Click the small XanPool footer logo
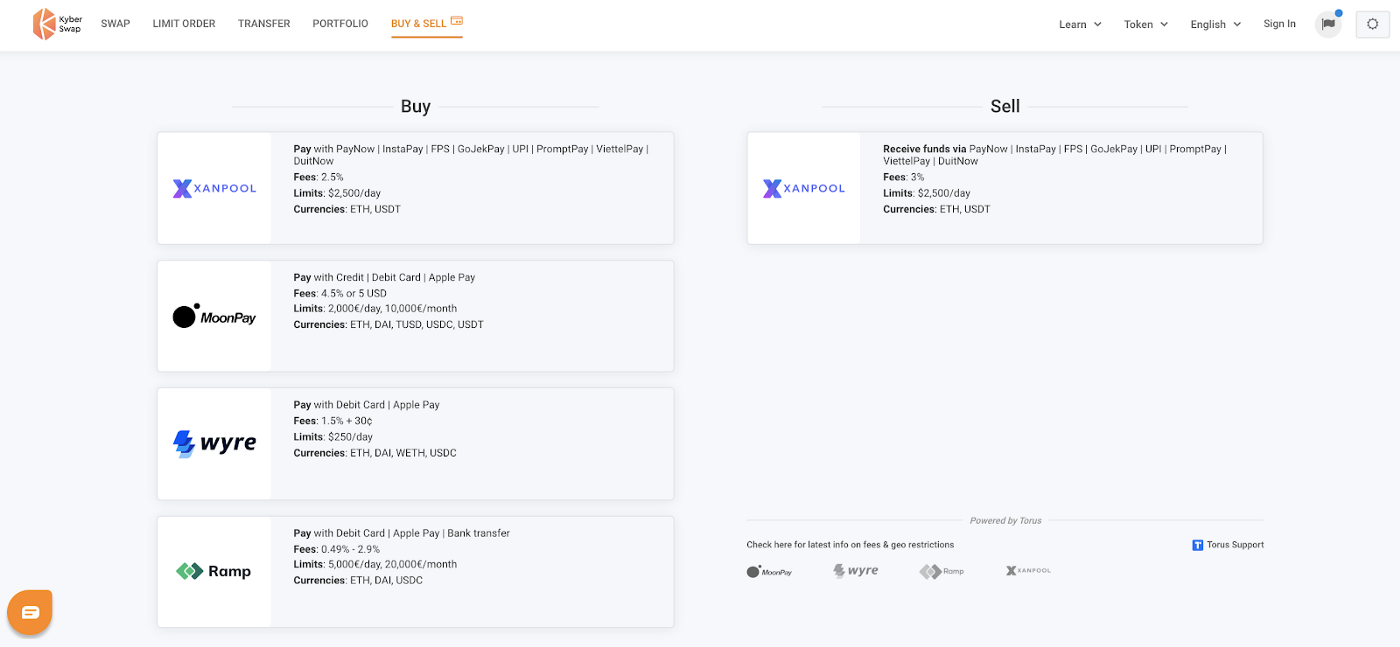Image resolution: width=1400 pixels, height=647 pixels. (1028, 571)
